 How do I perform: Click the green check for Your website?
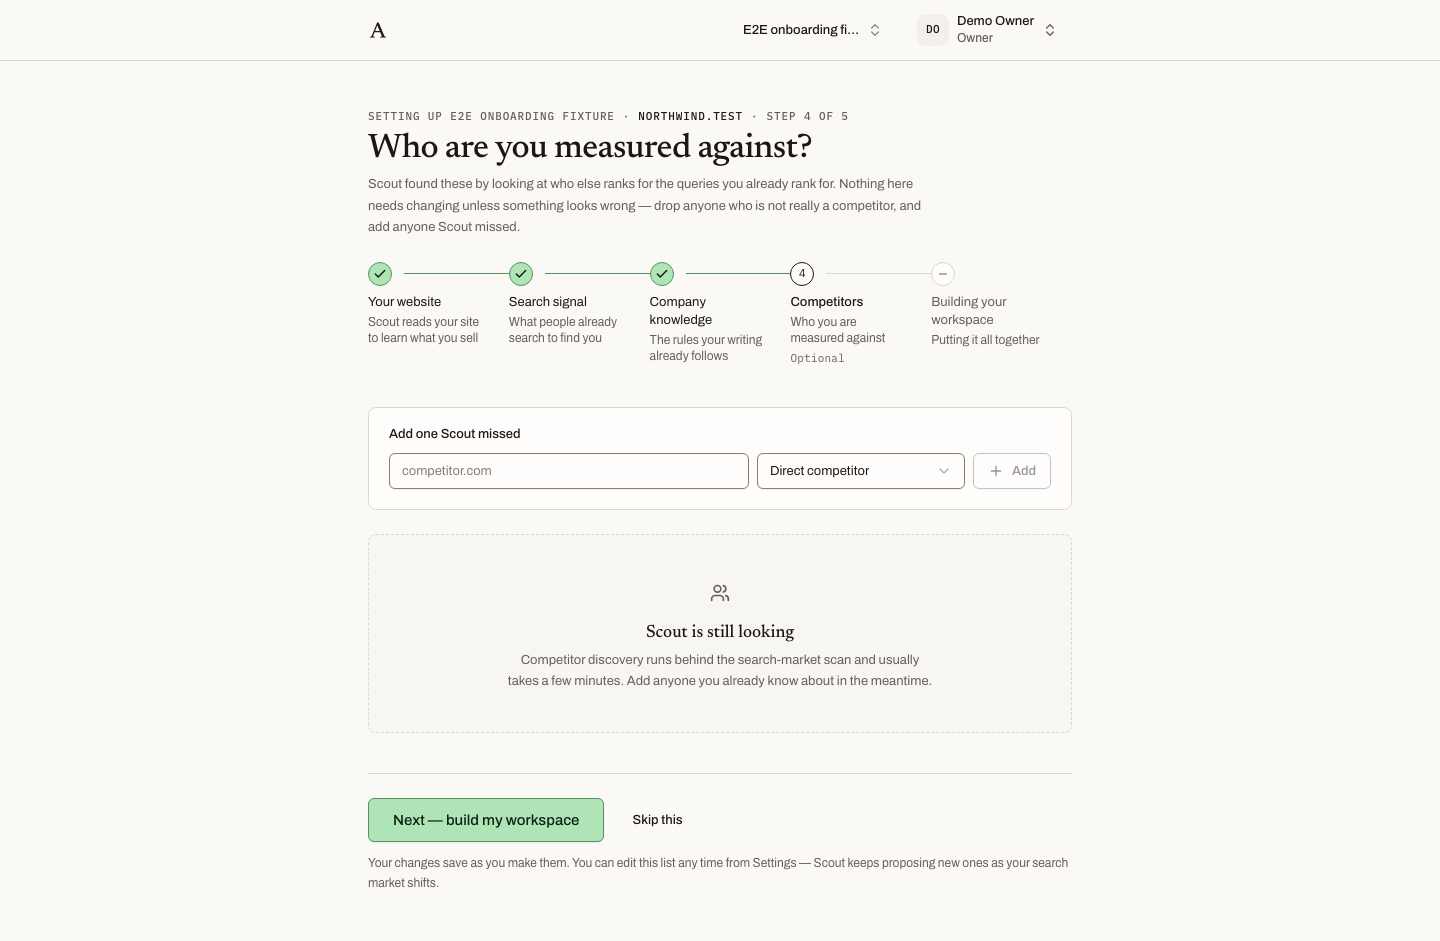tap(380, 274)
